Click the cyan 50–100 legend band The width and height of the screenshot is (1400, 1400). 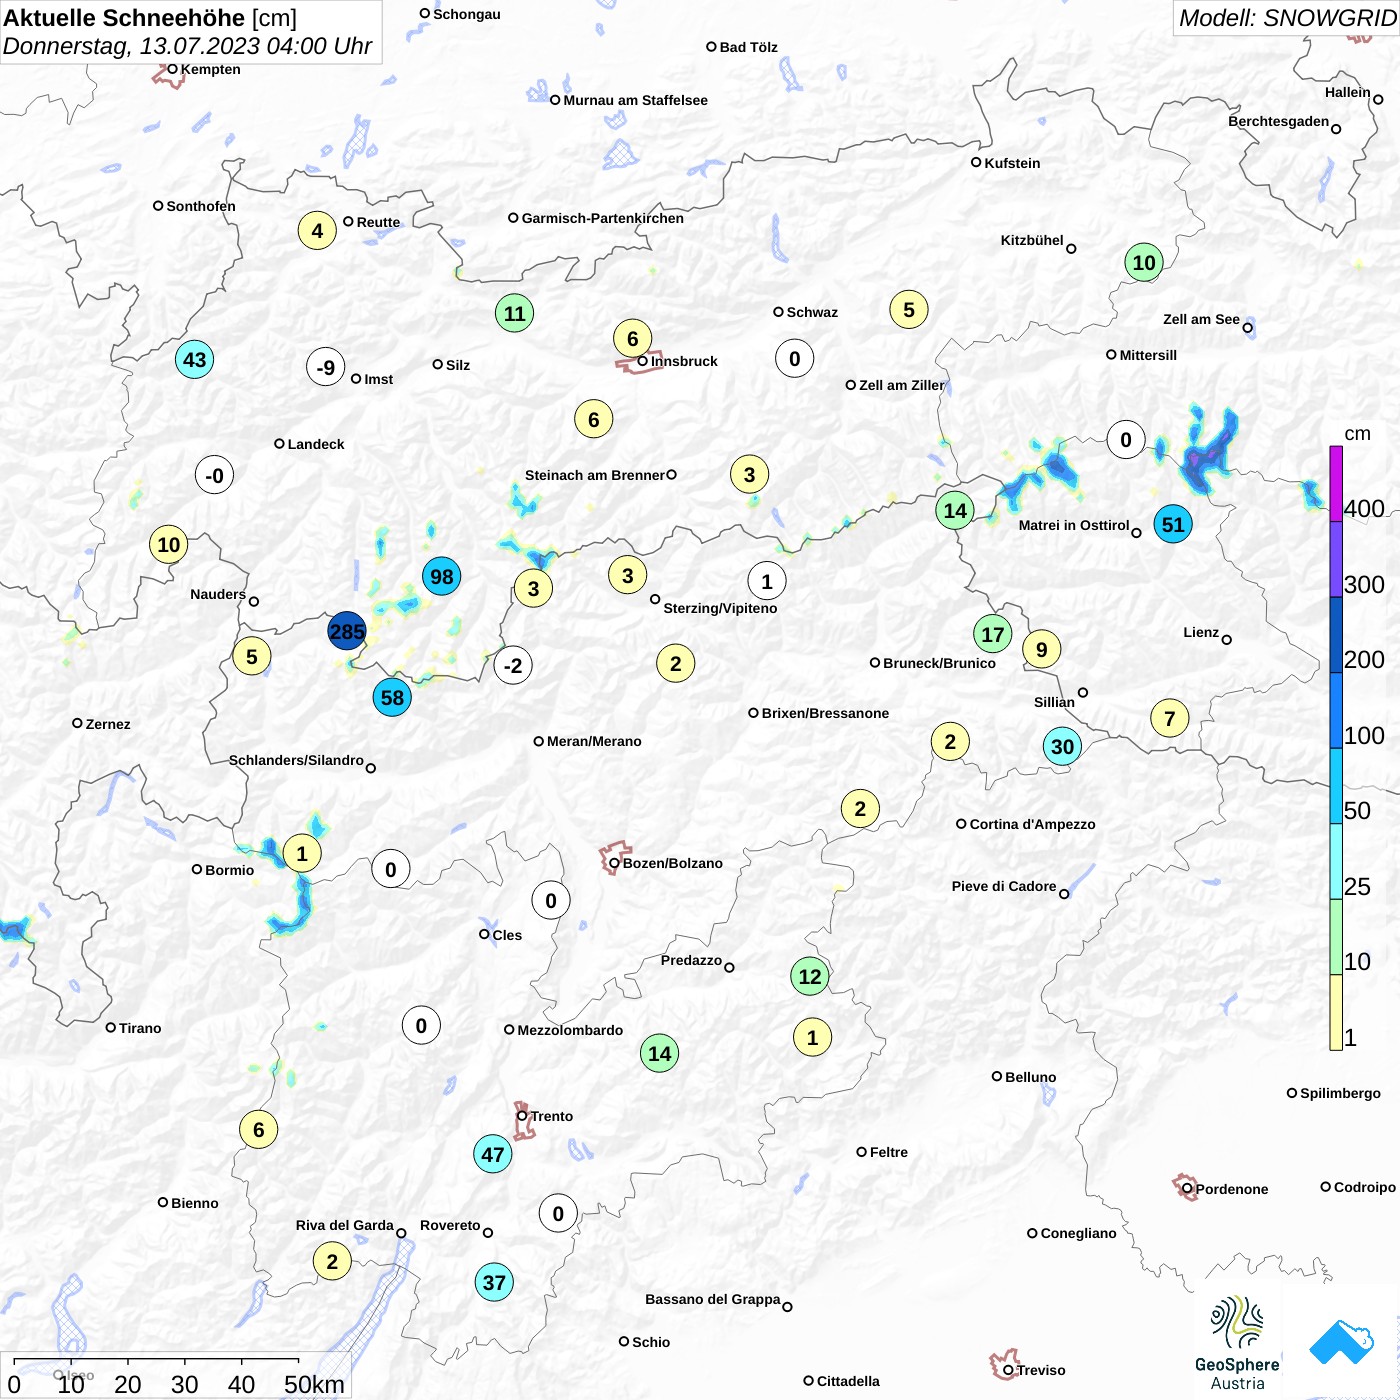coord(1336,786)
